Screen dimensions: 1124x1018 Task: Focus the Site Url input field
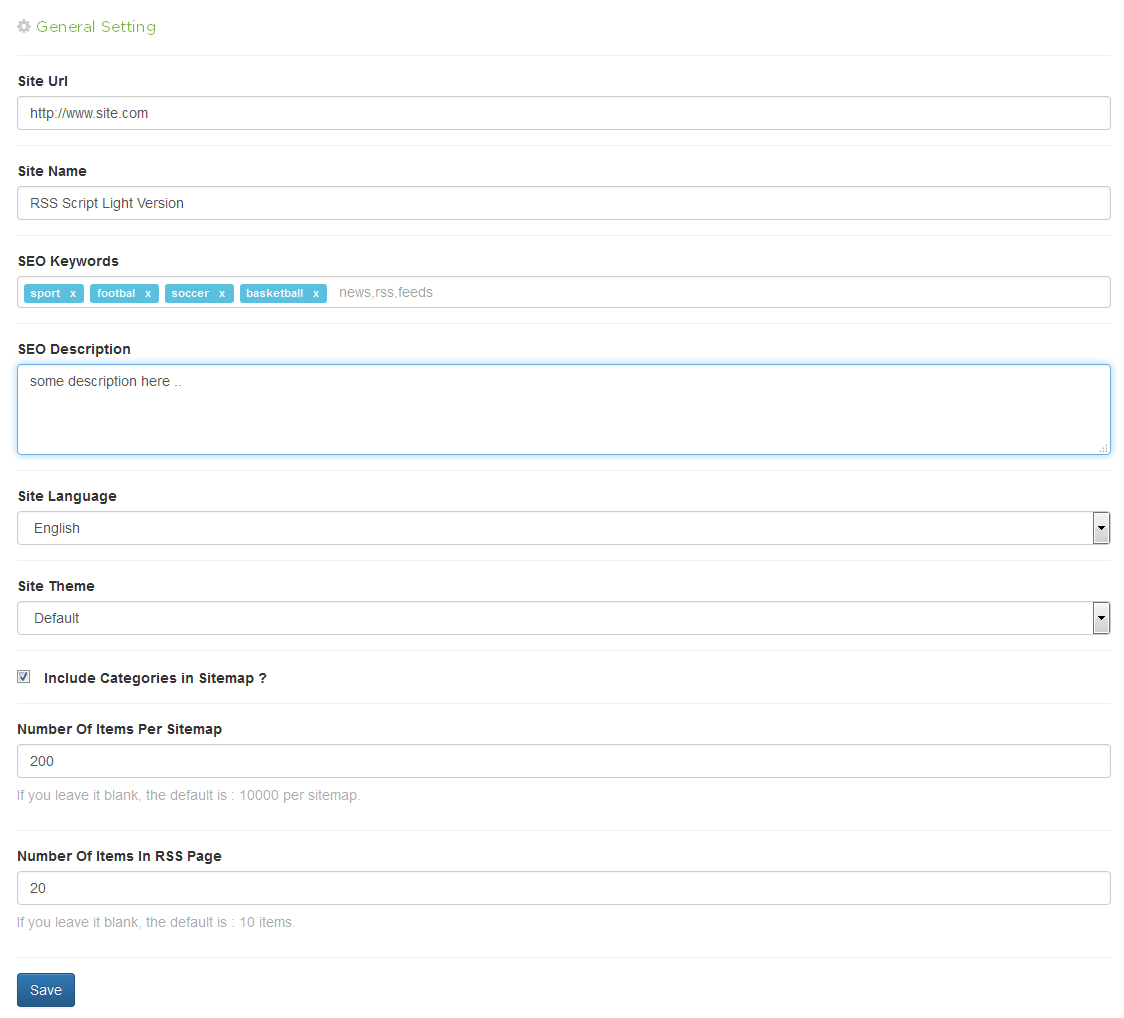coord(563,113)
